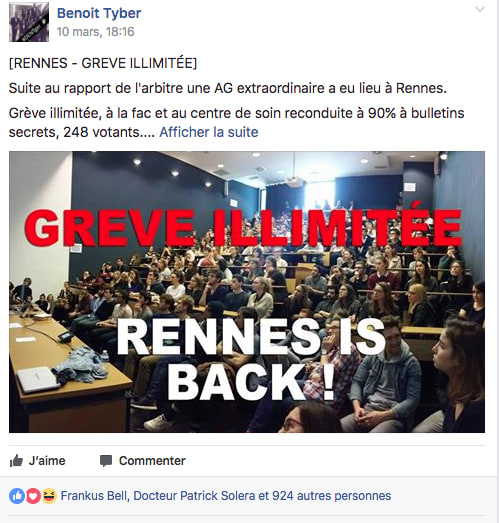Open Frankus Bell's profile link

click(x=94, y=496)
